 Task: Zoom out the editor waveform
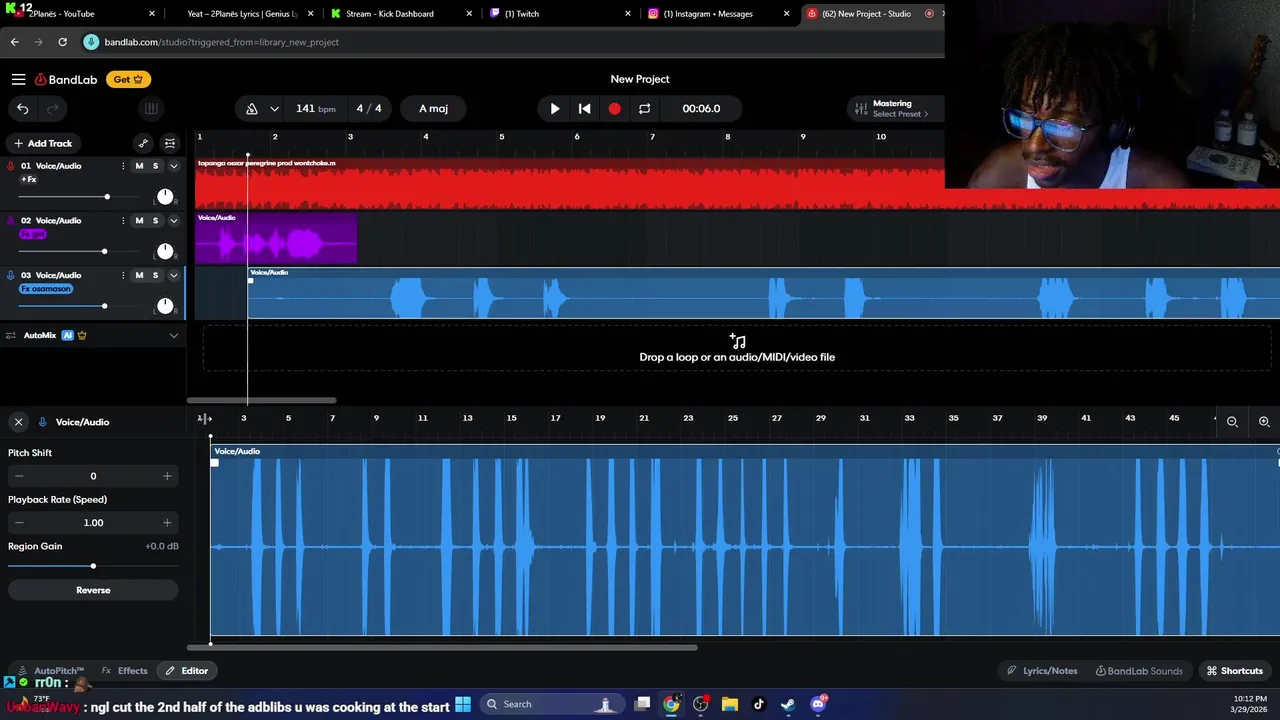point(1232,422)
